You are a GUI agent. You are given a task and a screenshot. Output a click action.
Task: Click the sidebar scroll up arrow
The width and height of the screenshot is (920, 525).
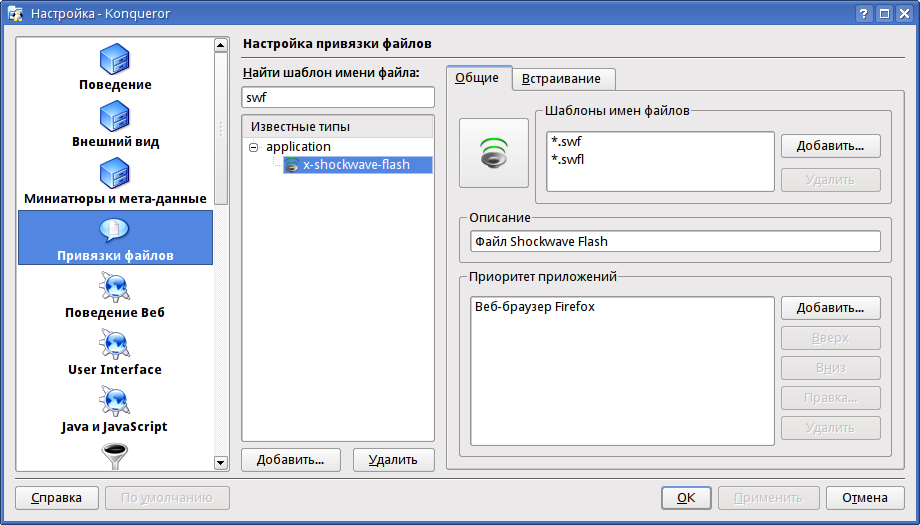(221, 45)
